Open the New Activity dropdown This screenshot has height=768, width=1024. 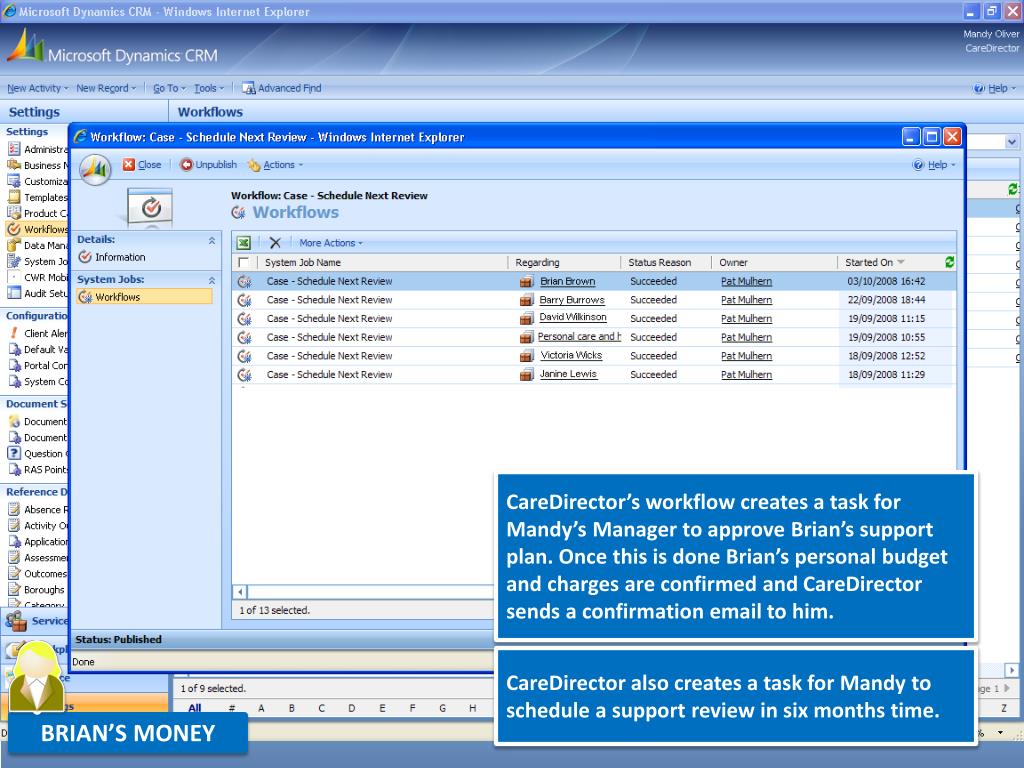39,88
